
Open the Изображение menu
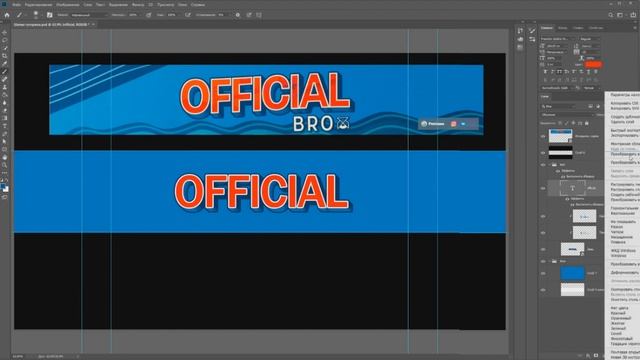click(68, 5)
